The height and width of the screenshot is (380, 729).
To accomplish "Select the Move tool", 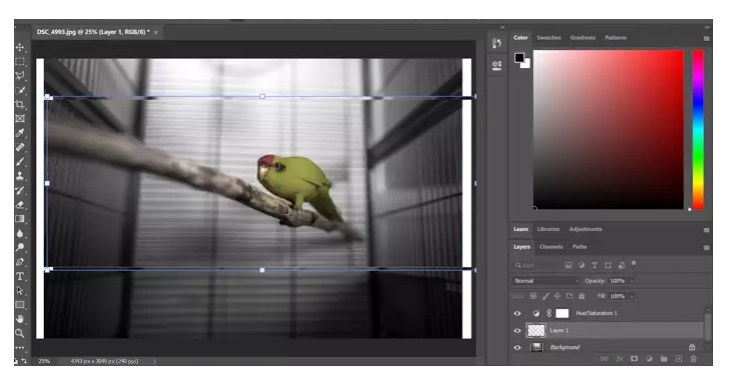I will [x=20, y=47].
